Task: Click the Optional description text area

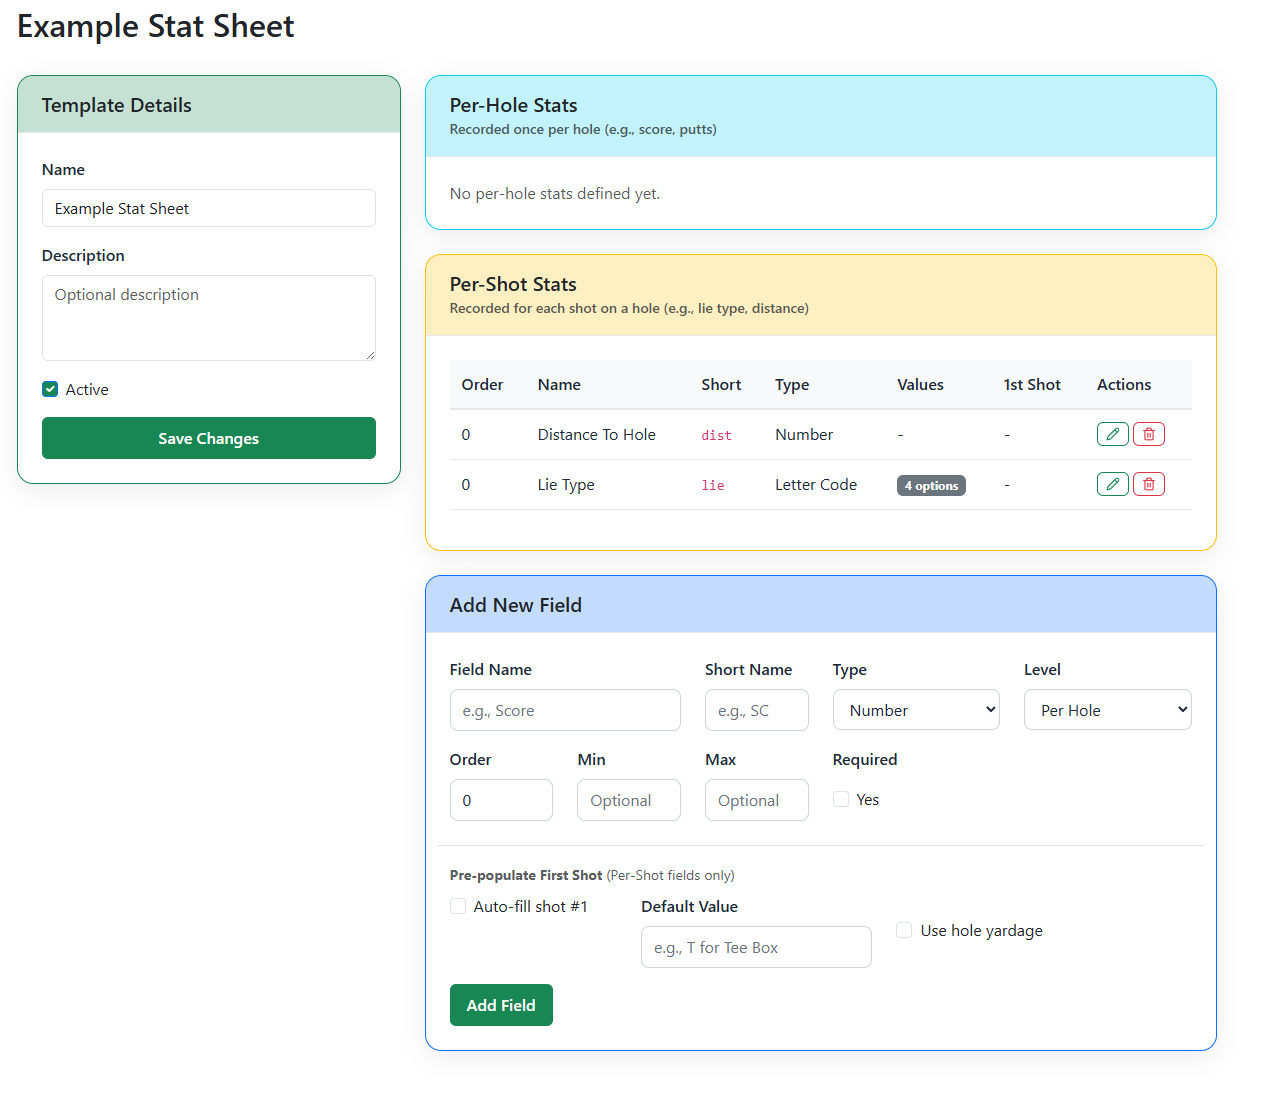Action: [x=208, y=317]
